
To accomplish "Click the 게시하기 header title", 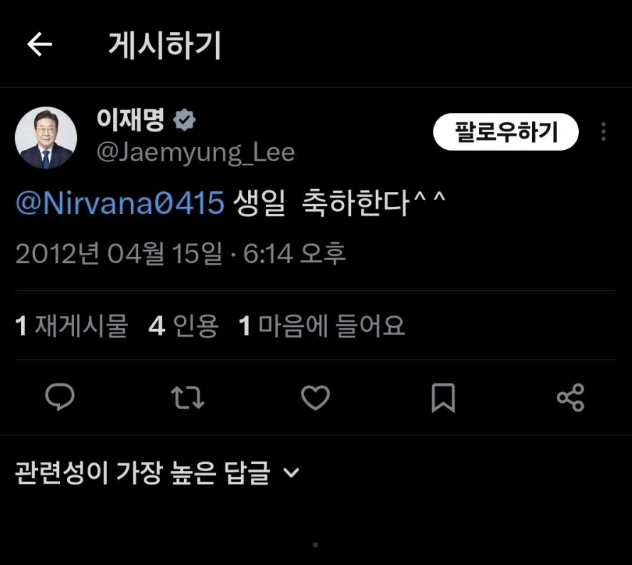I will [x=164, y=45].
